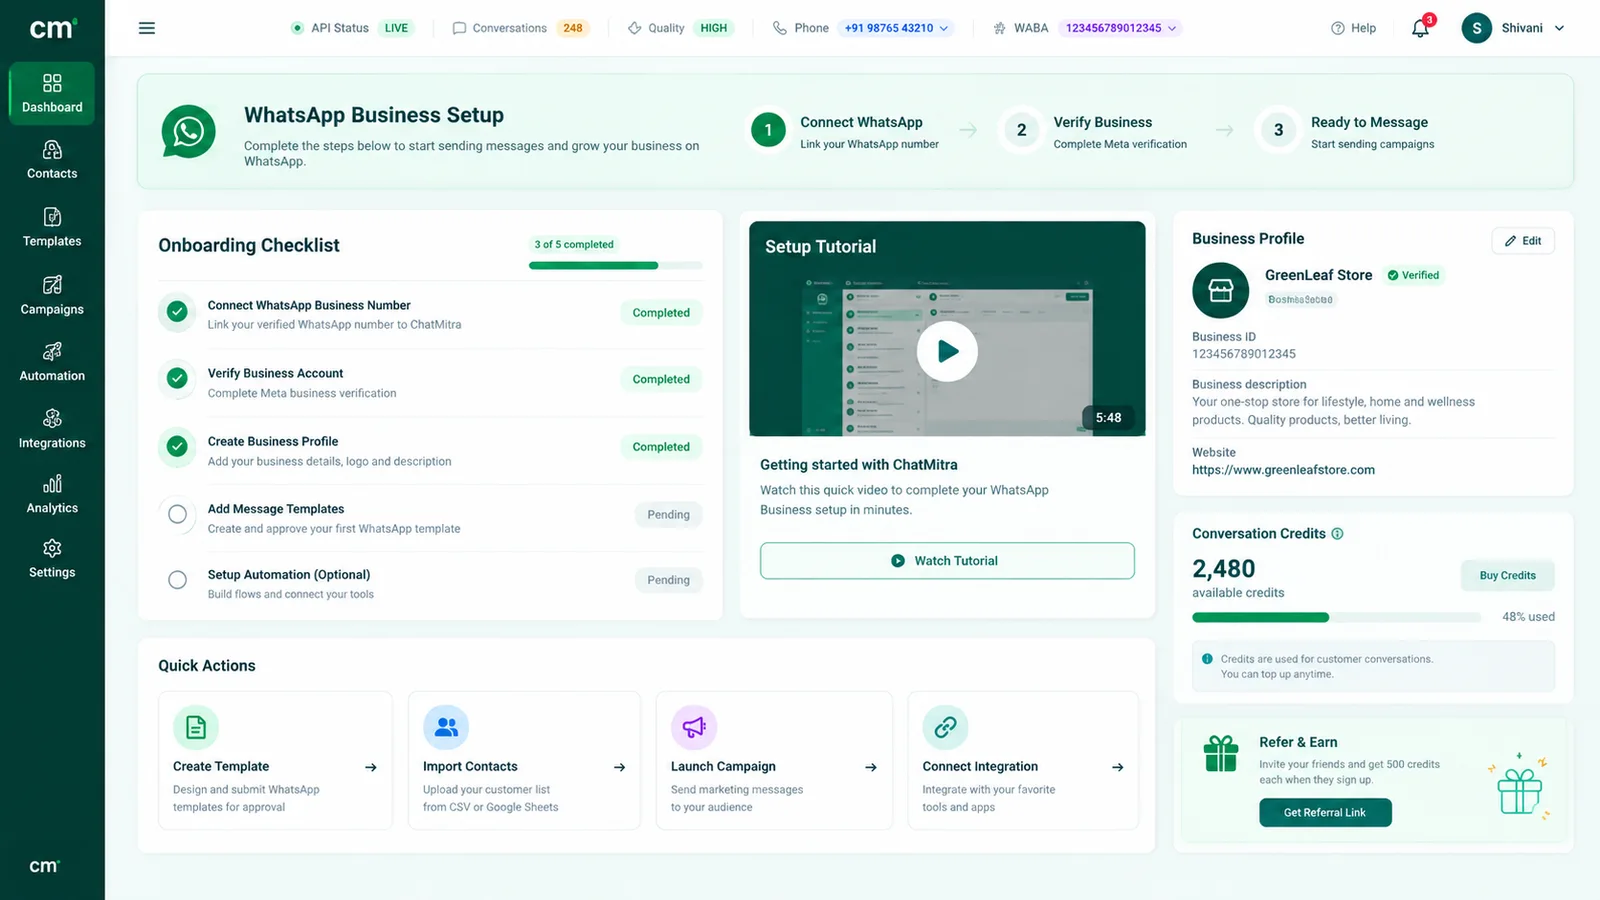This screenshot has height=900, width=1600.
Task: Toggle the Verify Business Account checkmark
Action: [177, 378]
